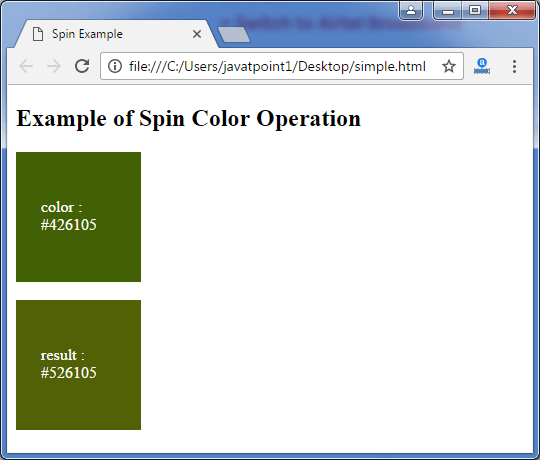Viewport: 540px width, 460px height.
Task: Open the blue extension icon in toolbar
Action: coord(482,66)
